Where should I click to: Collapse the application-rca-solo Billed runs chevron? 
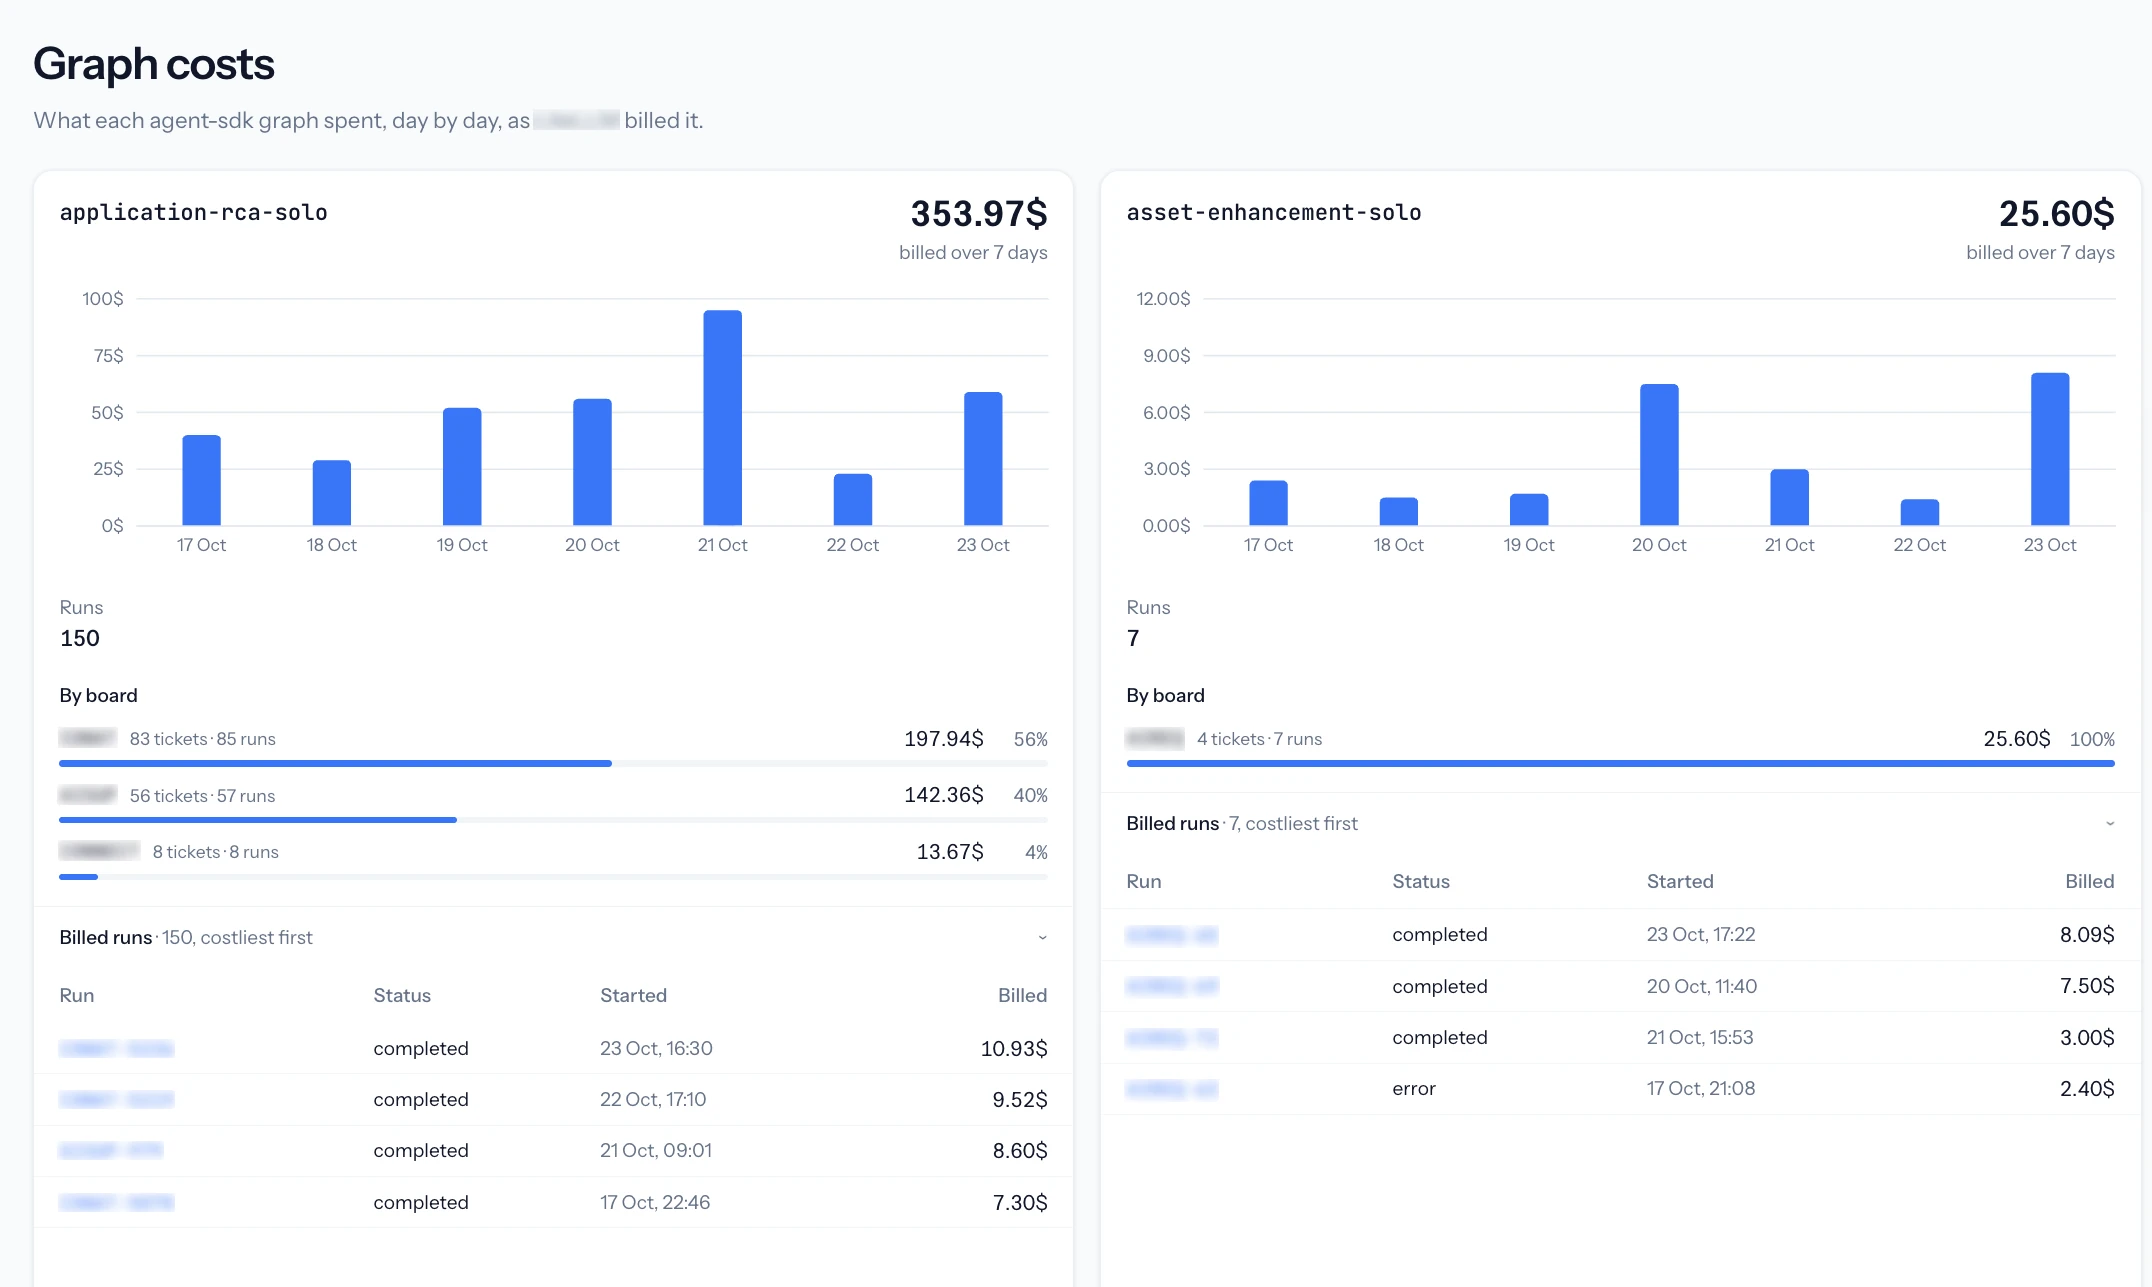(x=1042, y=938)
